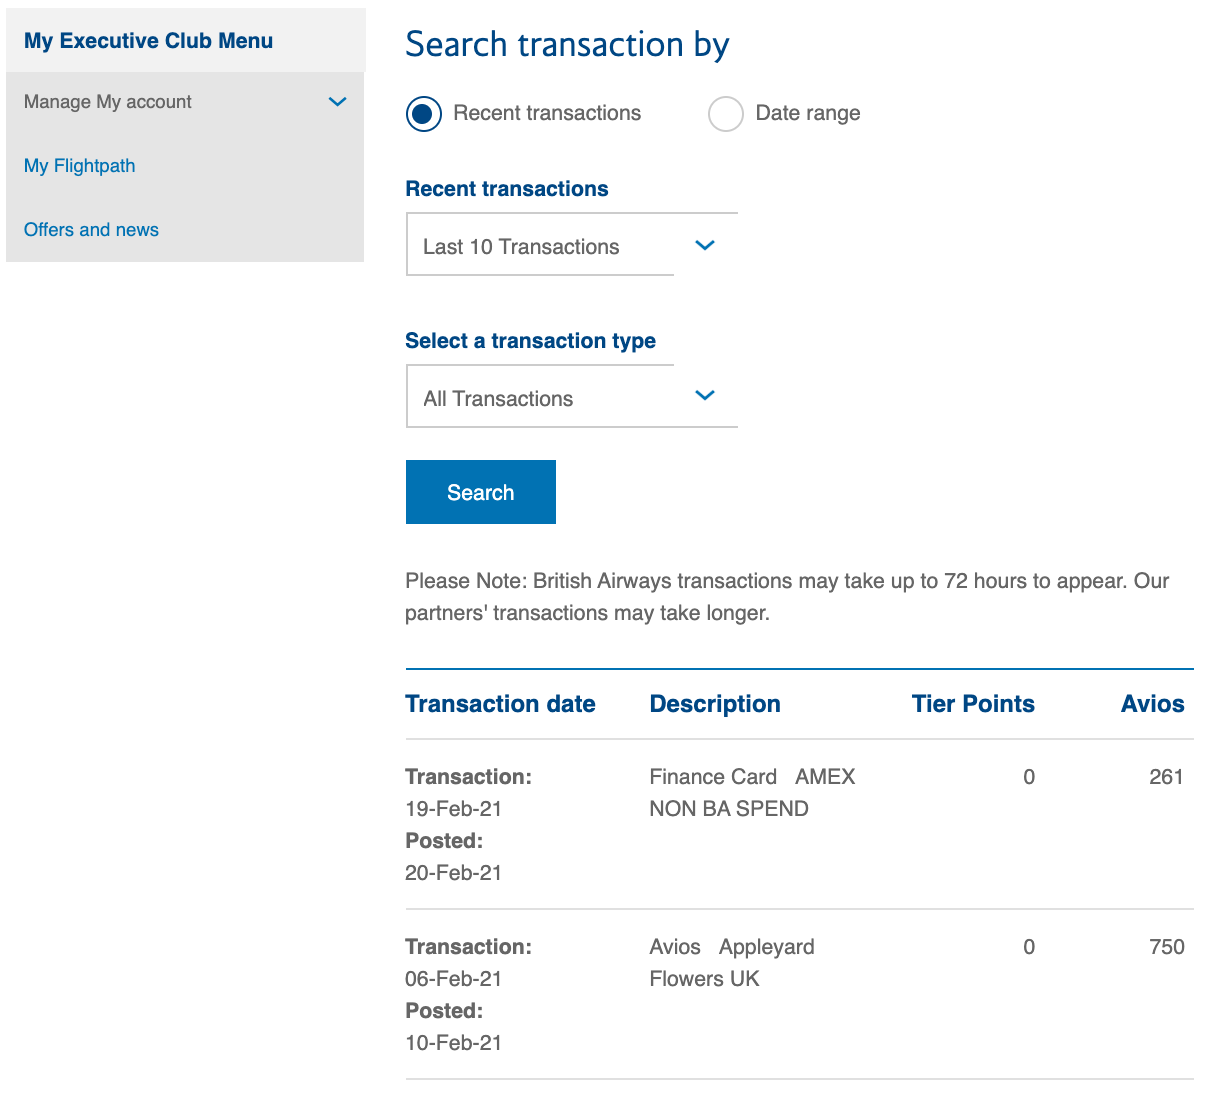Click the arrow icon in Last 10 Transactions box
Screen dimensions: 1230x1096
coord(705,245)
